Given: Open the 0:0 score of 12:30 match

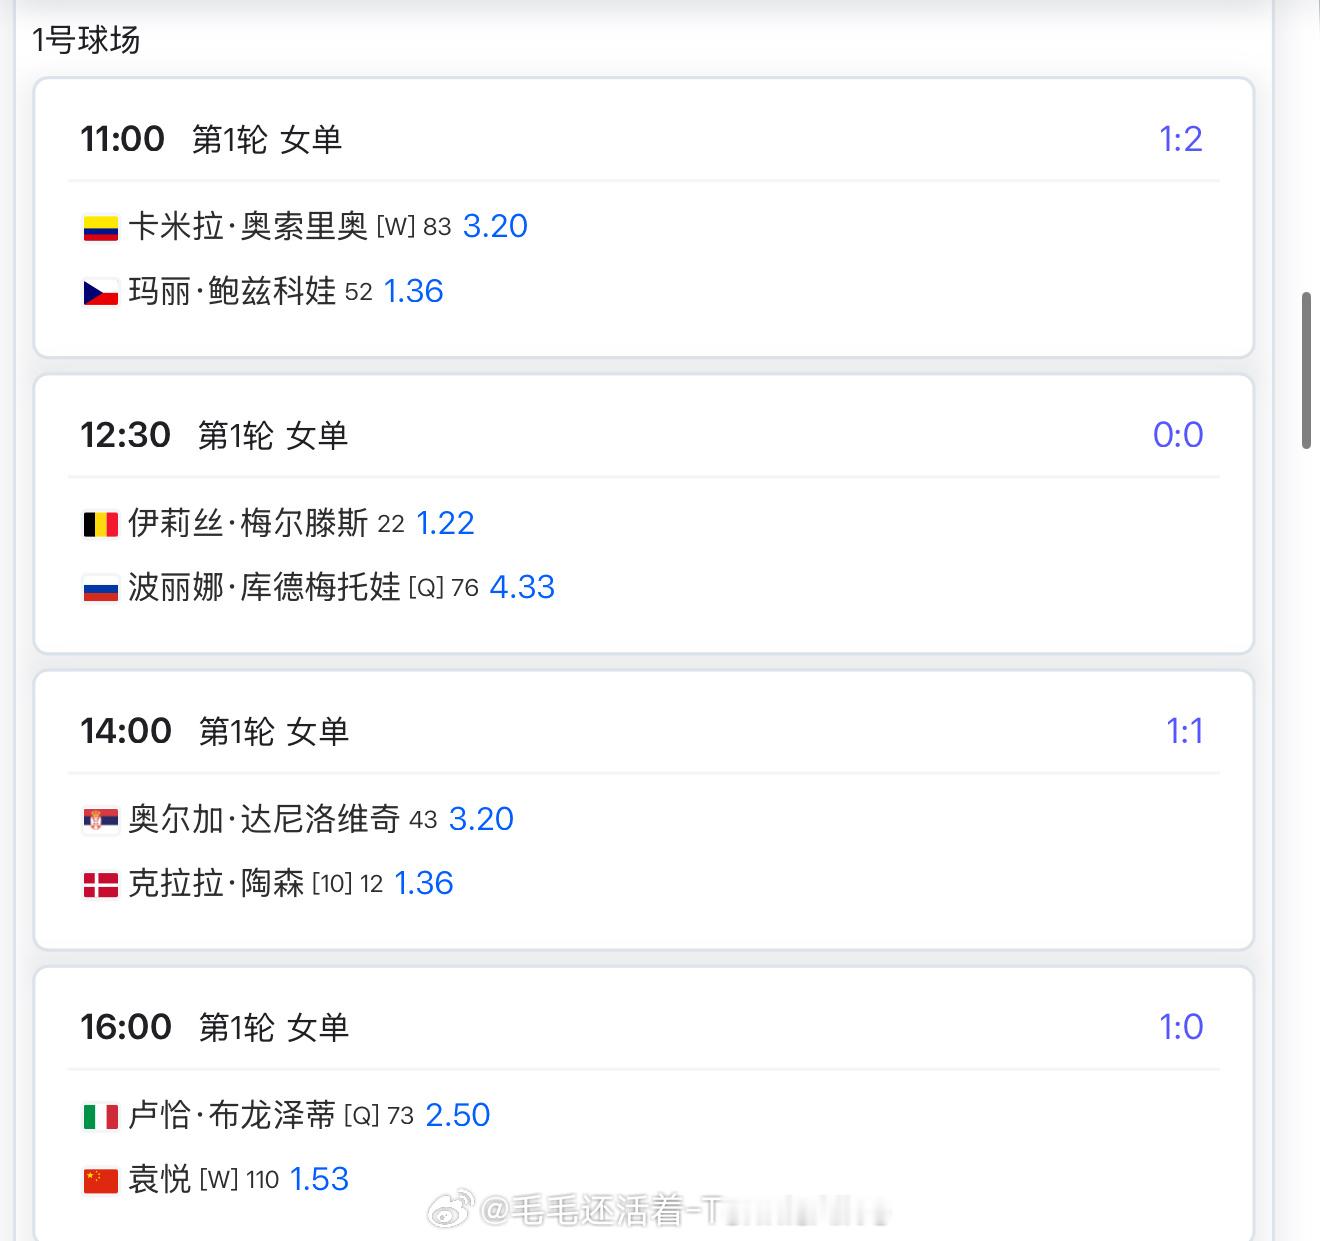Looking at the screenshot, I should tap(1178, 435).
